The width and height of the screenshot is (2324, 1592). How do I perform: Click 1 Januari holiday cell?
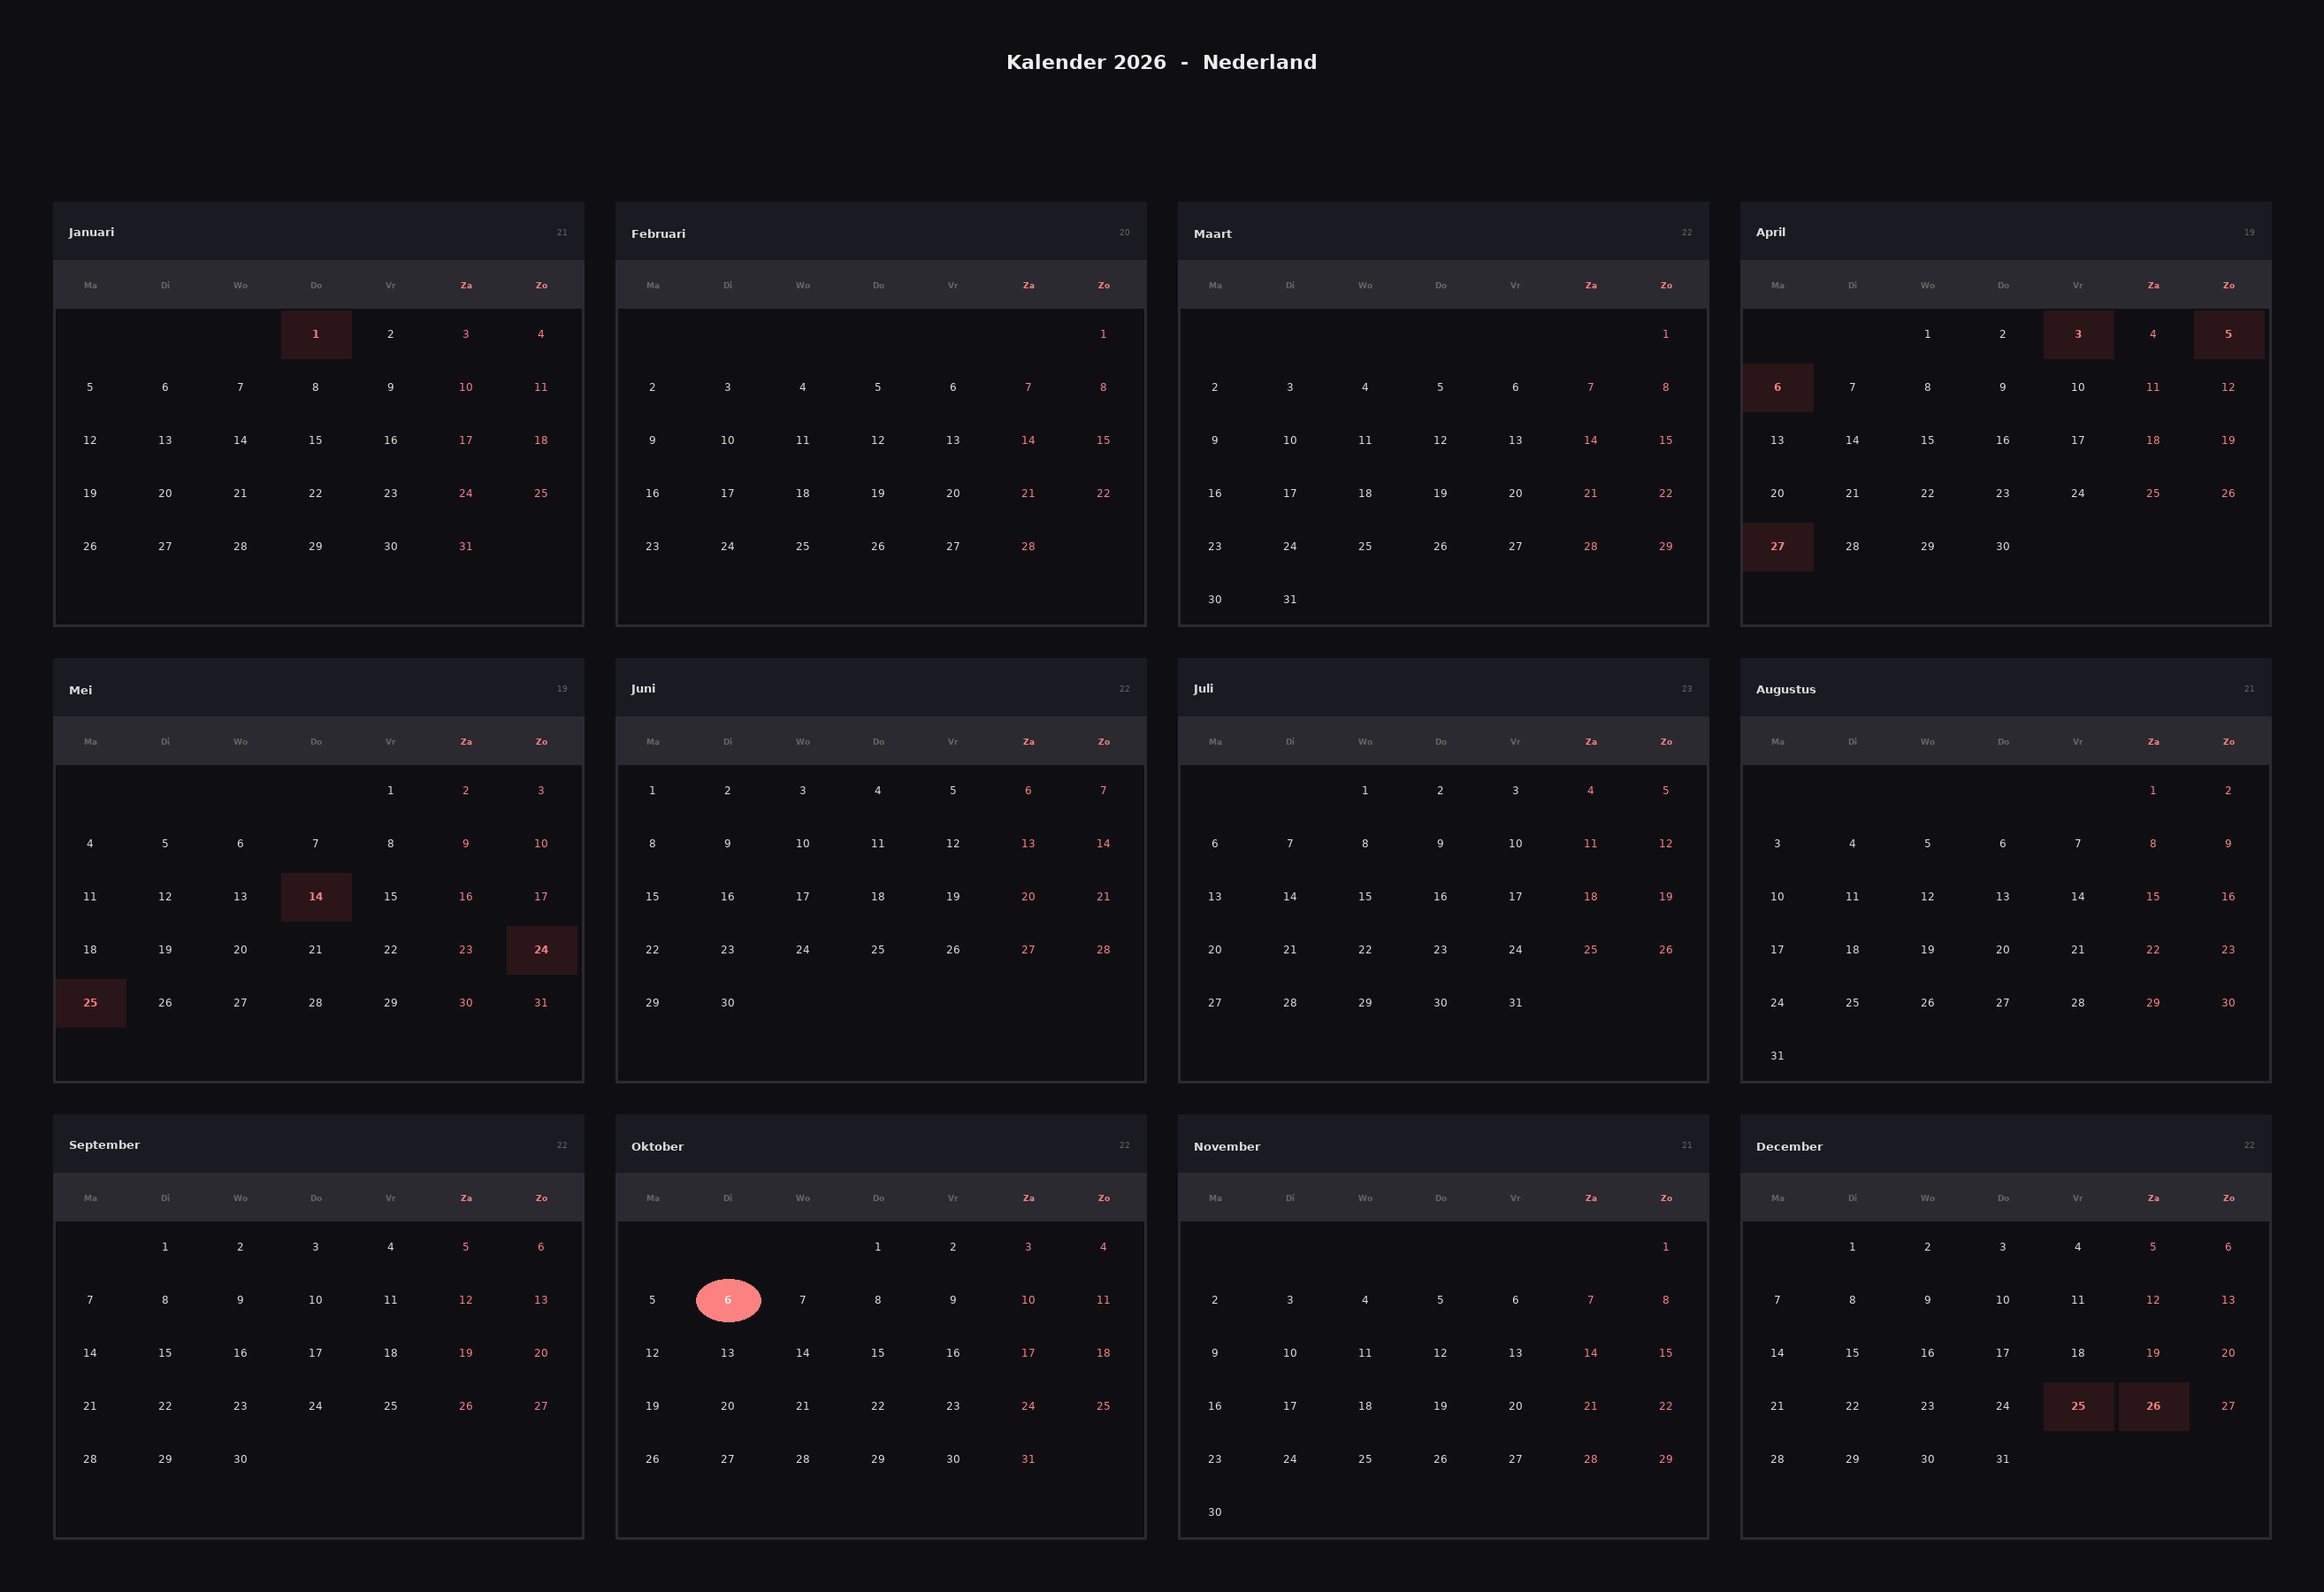tap(316, 334)
